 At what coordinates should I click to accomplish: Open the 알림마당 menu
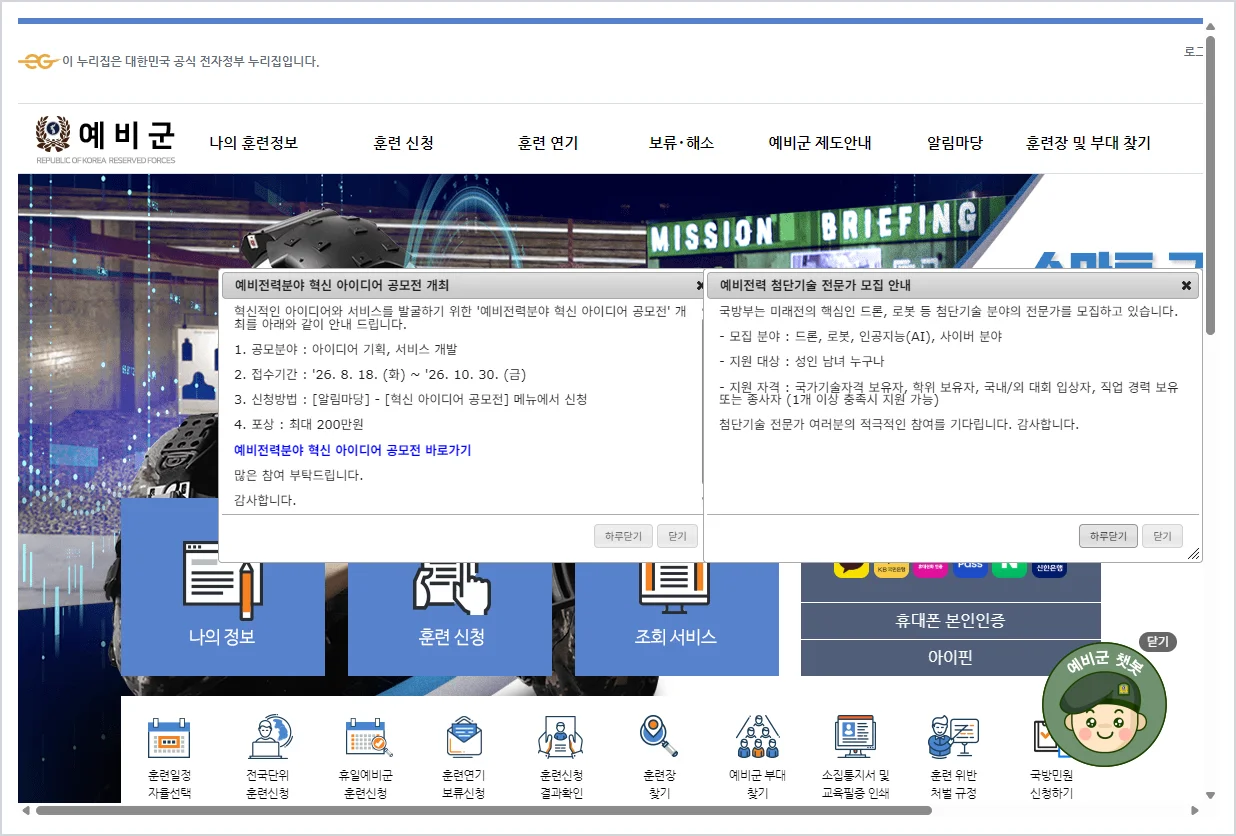955,143
